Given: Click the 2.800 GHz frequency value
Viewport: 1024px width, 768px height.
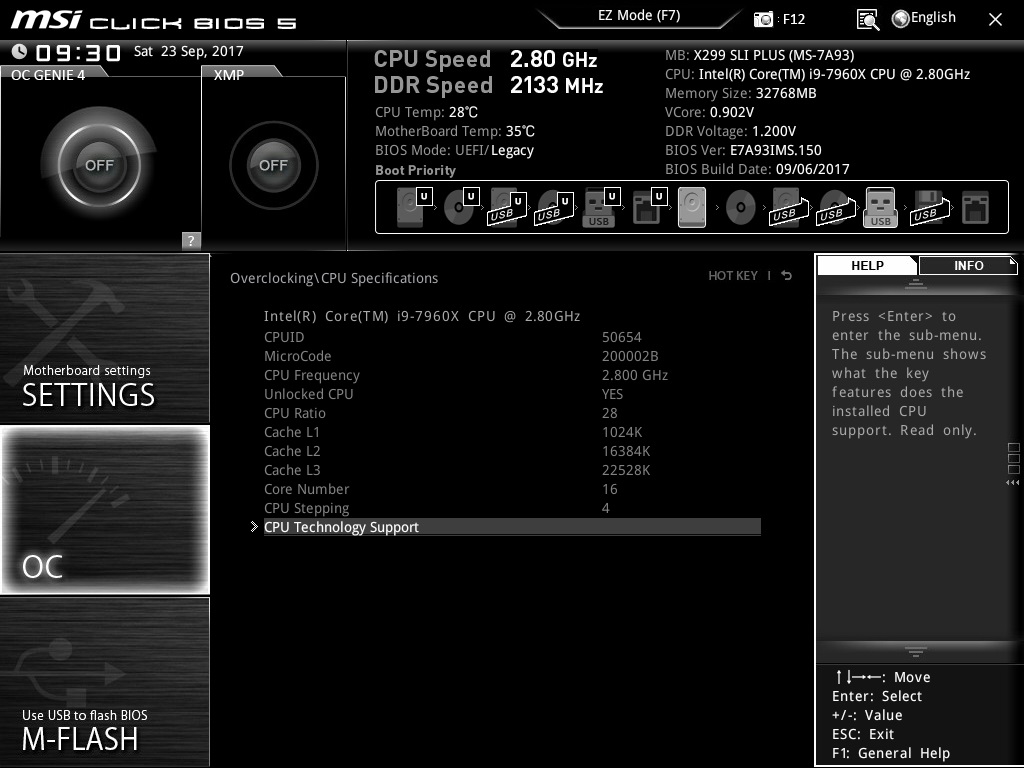Looking at the screenshot, I should click(x=635, y=376).
